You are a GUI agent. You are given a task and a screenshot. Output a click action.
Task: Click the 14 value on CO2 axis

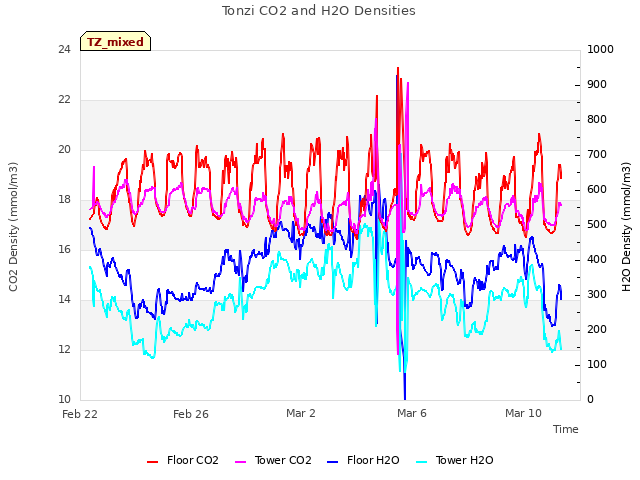tap(64, 300)
